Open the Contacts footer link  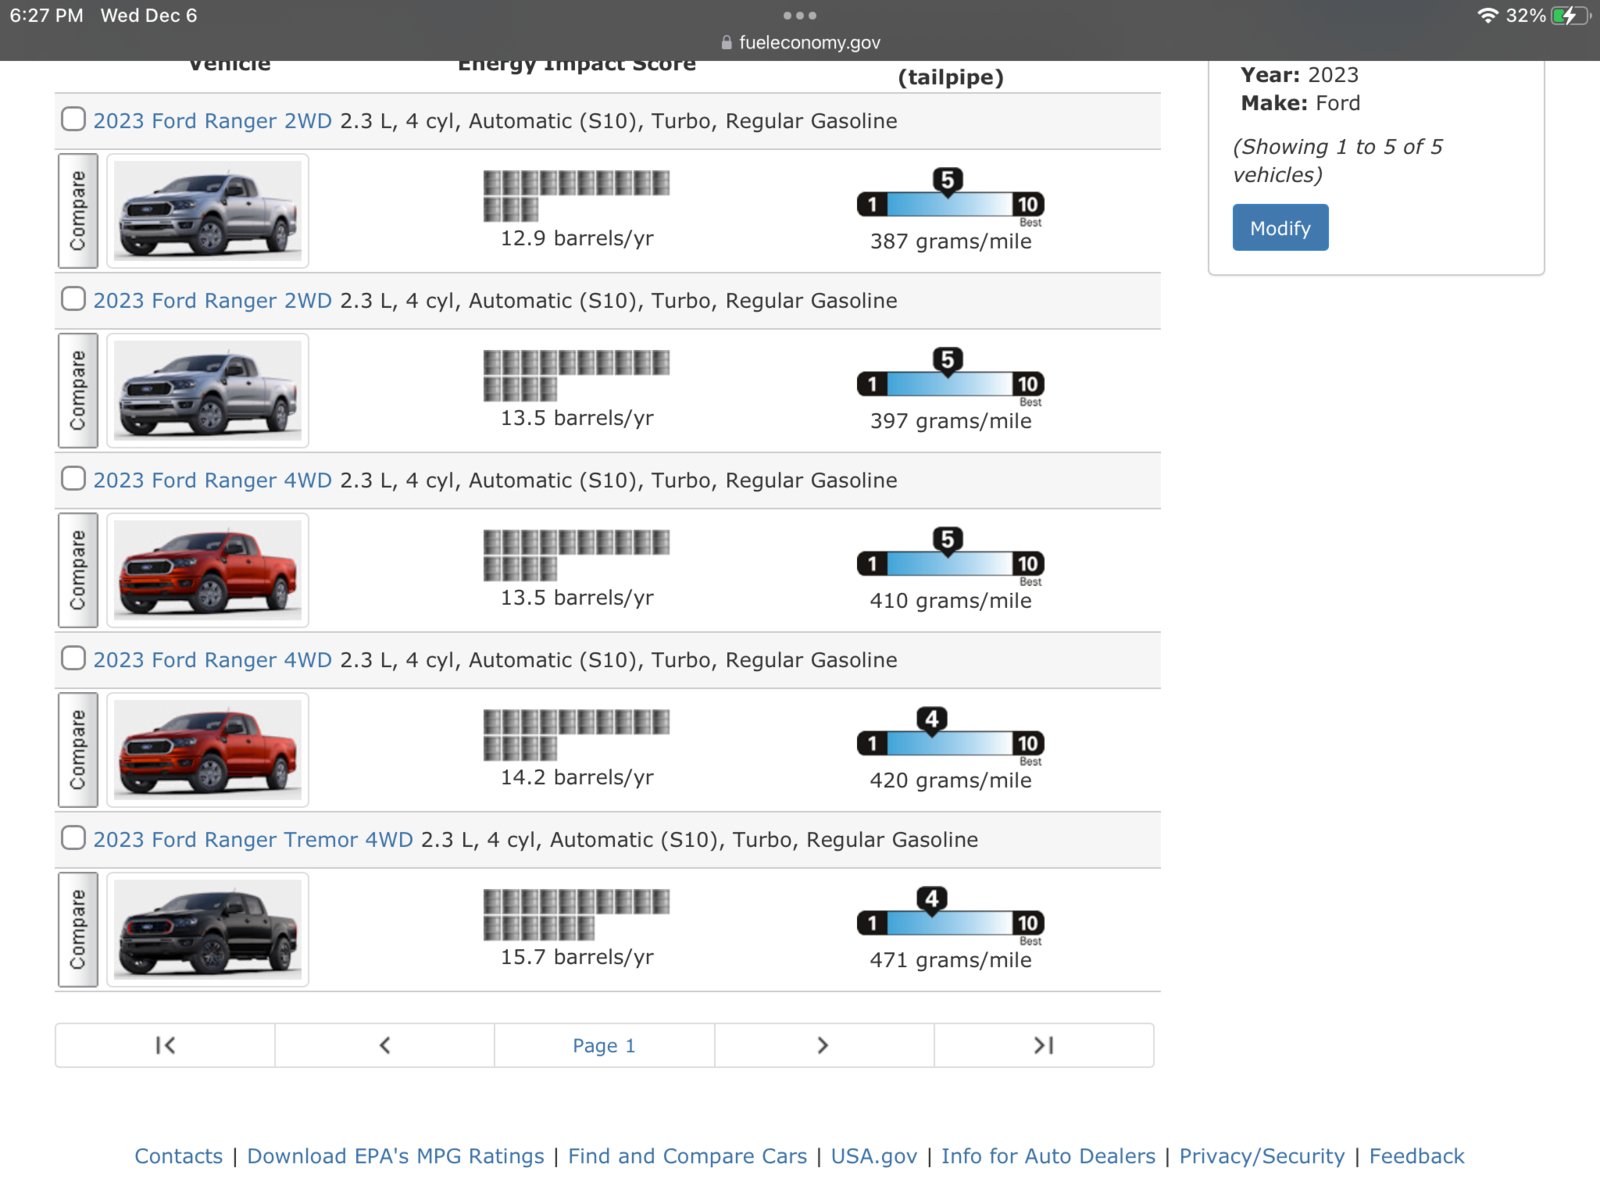[179, 1156]
